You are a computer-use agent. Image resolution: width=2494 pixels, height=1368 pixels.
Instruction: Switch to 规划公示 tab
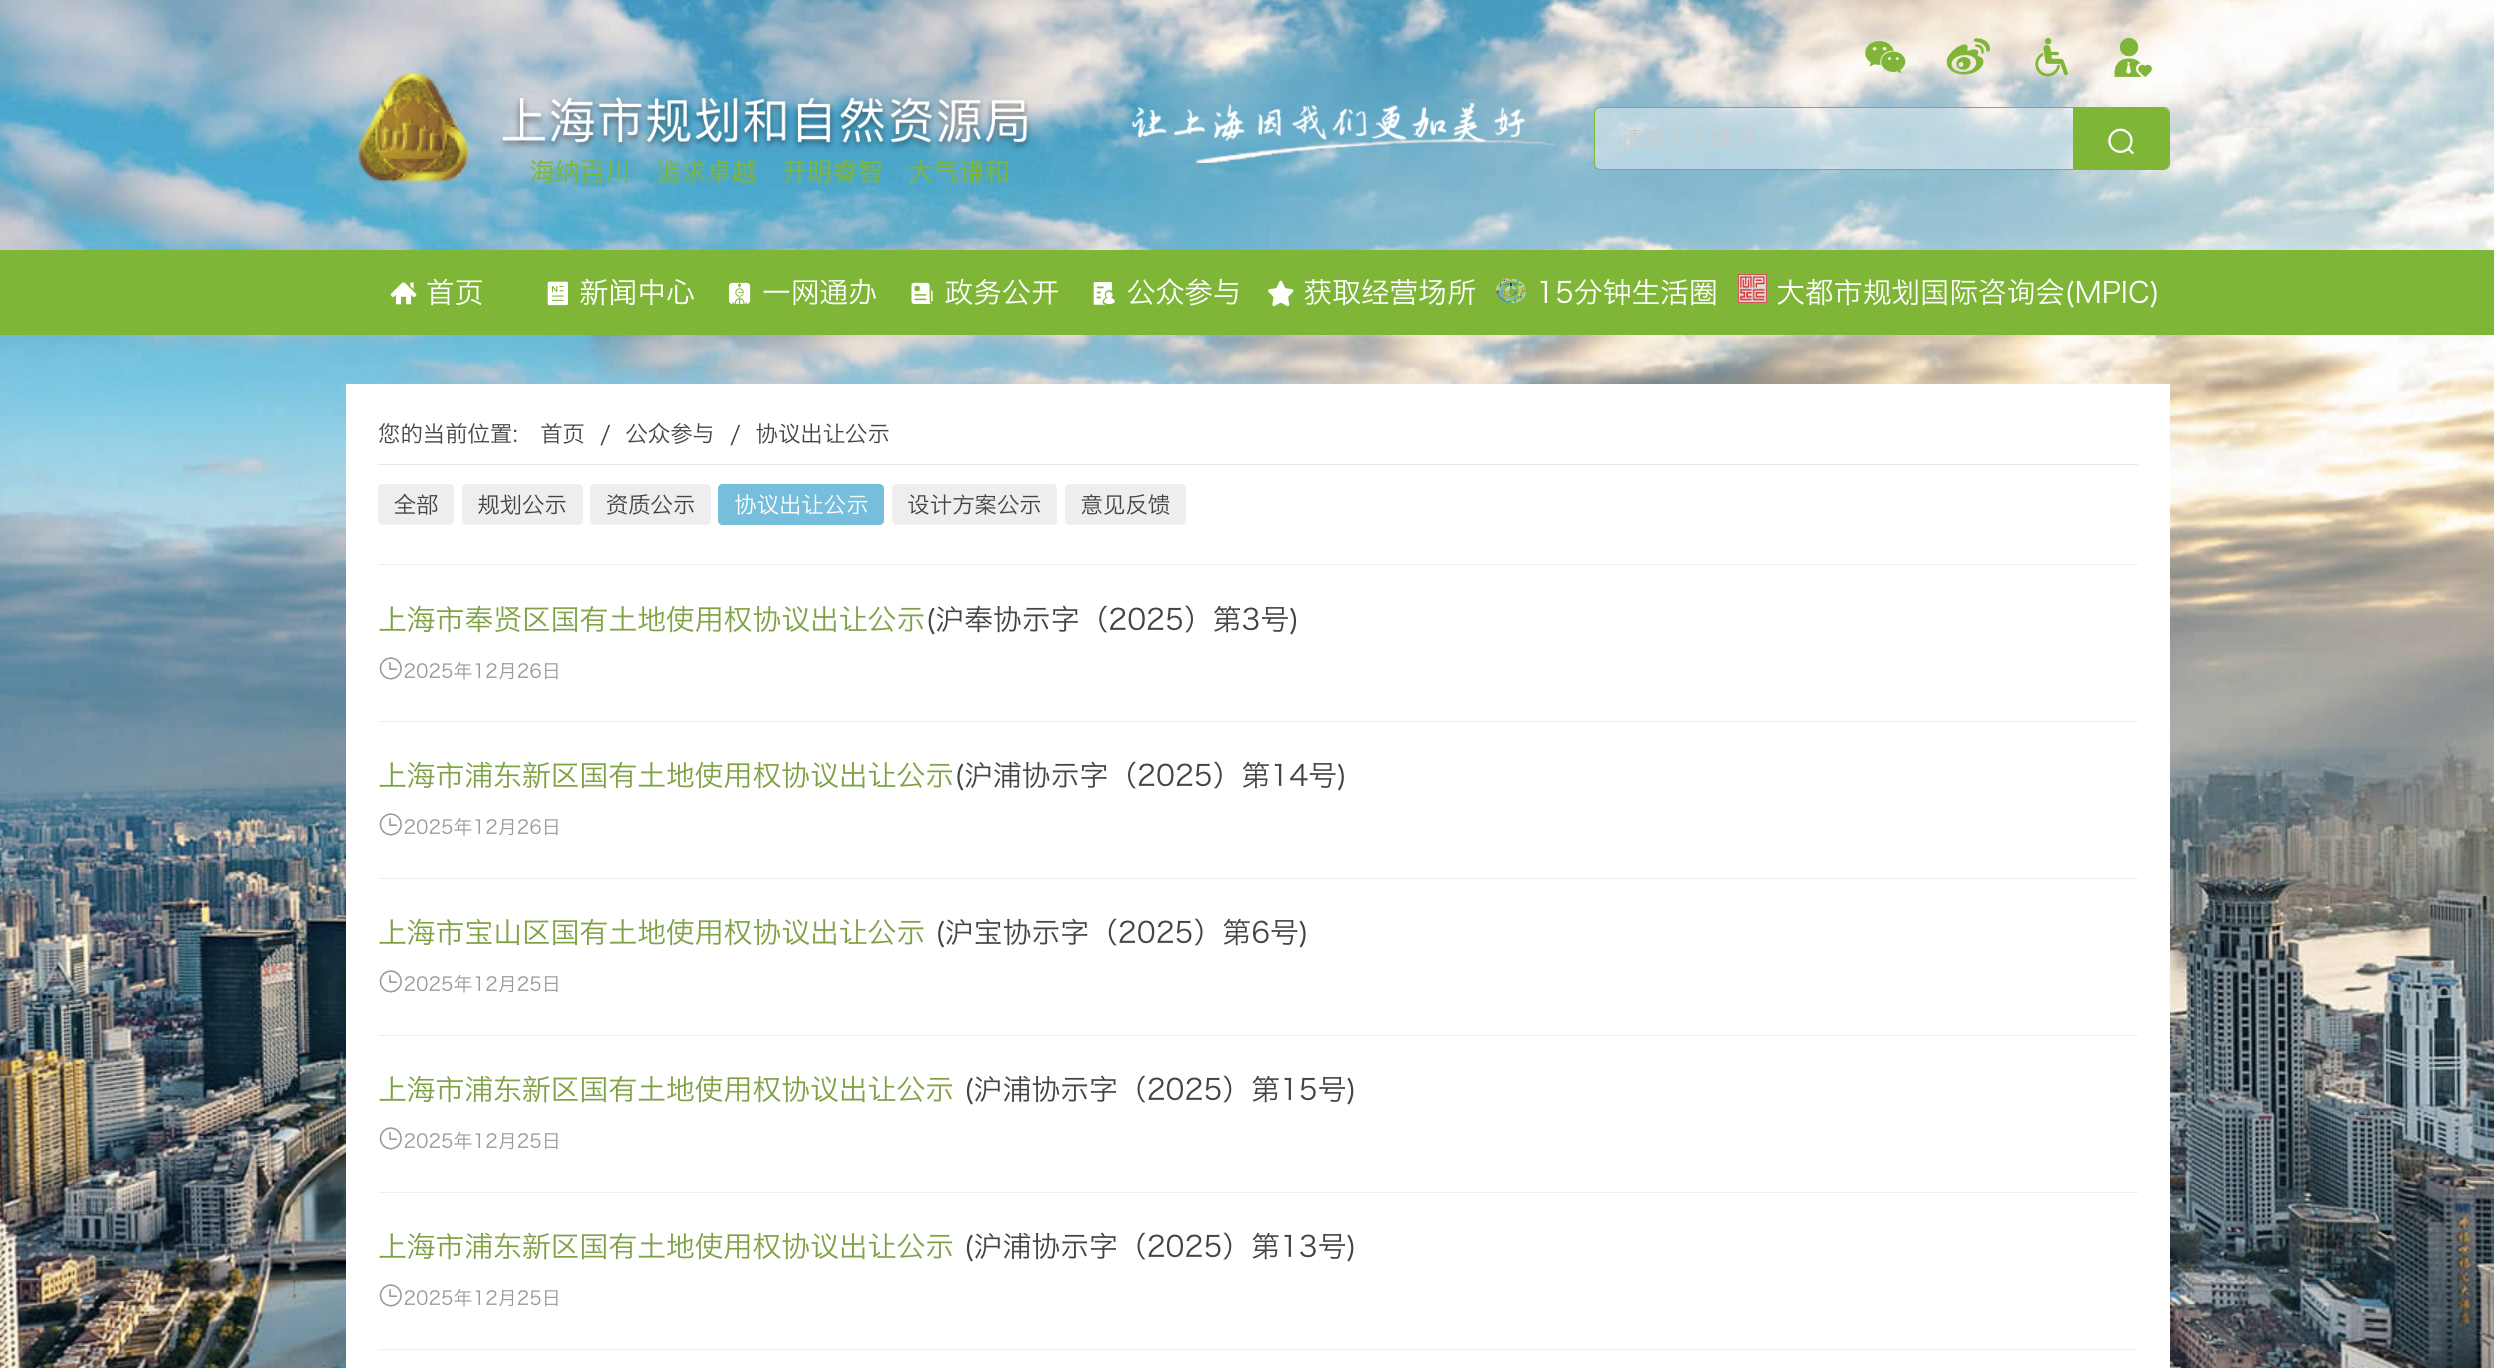click(x=521, y=505)
